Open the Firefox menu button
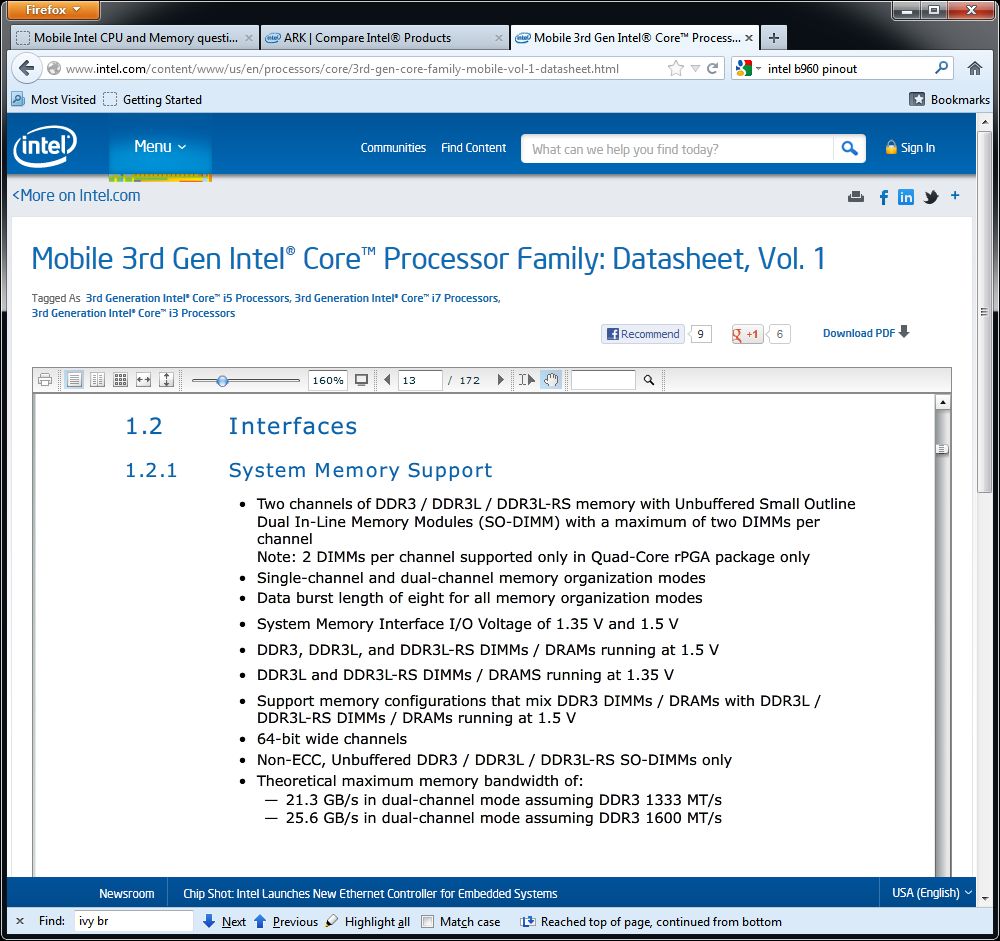 [x=54, y=10]
